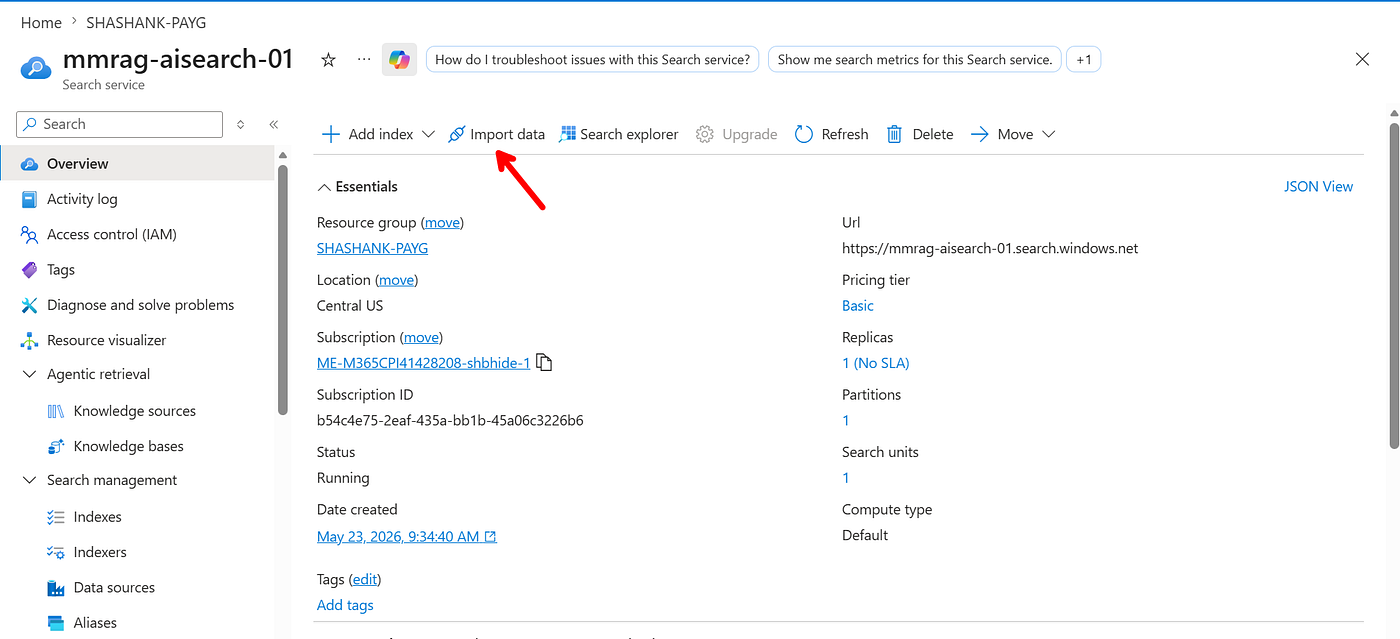Click the Aliases icon
The width and height of the screenshot is (1400, 639).
pyautogui.click(x=56, y=623)
